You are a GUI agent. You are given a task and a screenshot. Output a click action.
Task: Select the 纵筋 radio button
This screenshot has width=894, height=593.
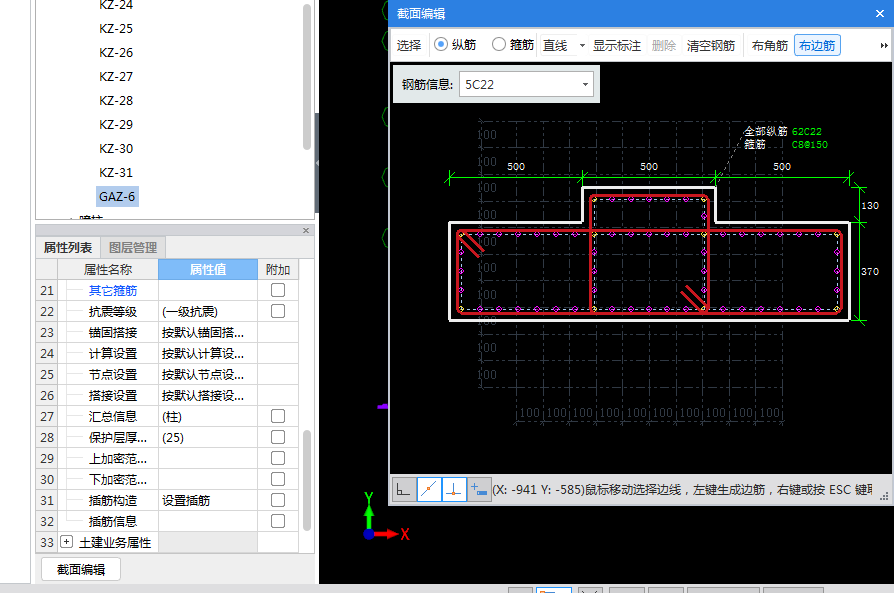coord(441,44)
